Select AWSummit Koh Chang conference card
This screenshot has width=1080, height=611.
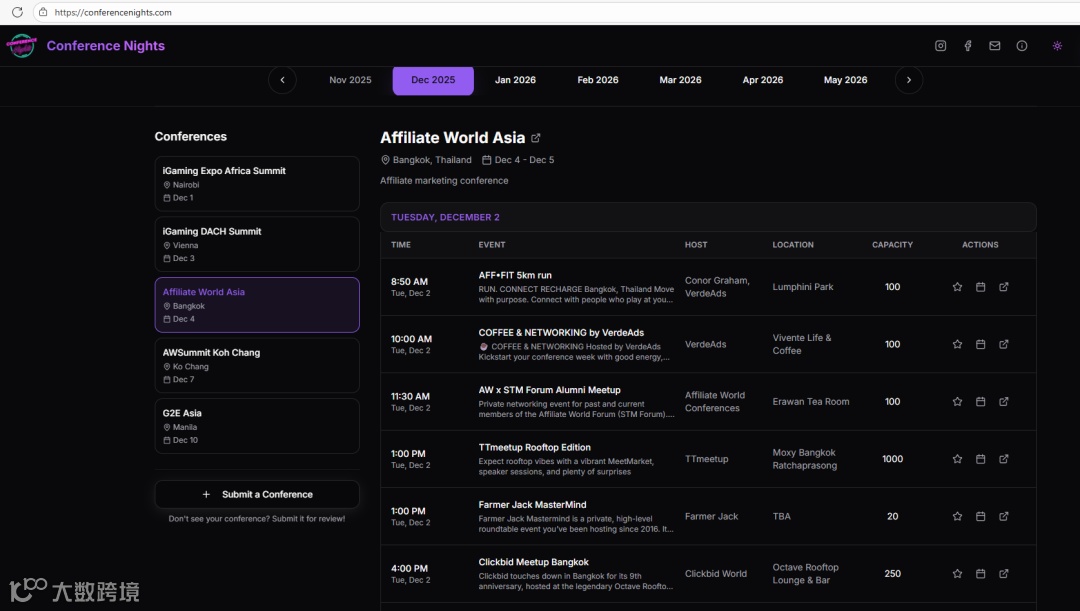(257, 366)
